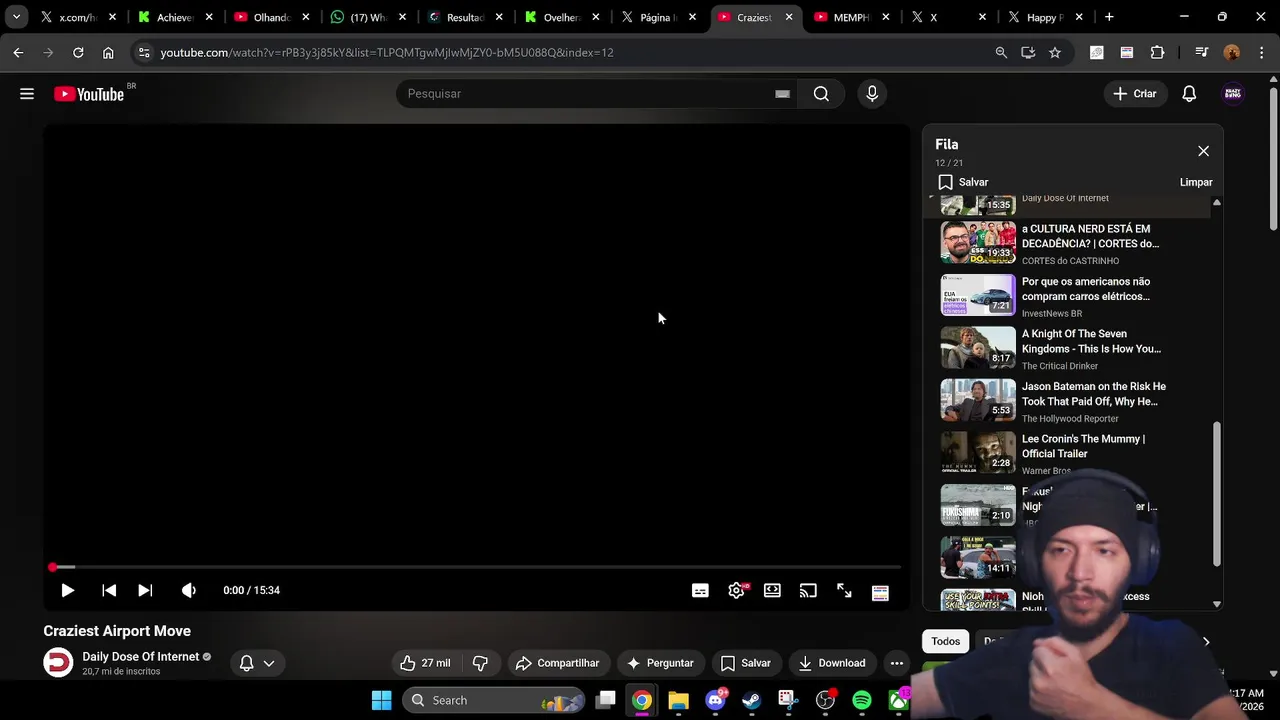Open Chrome media controls icon
This screenshot has height=720, width=1280.
tap(1201, 53)
